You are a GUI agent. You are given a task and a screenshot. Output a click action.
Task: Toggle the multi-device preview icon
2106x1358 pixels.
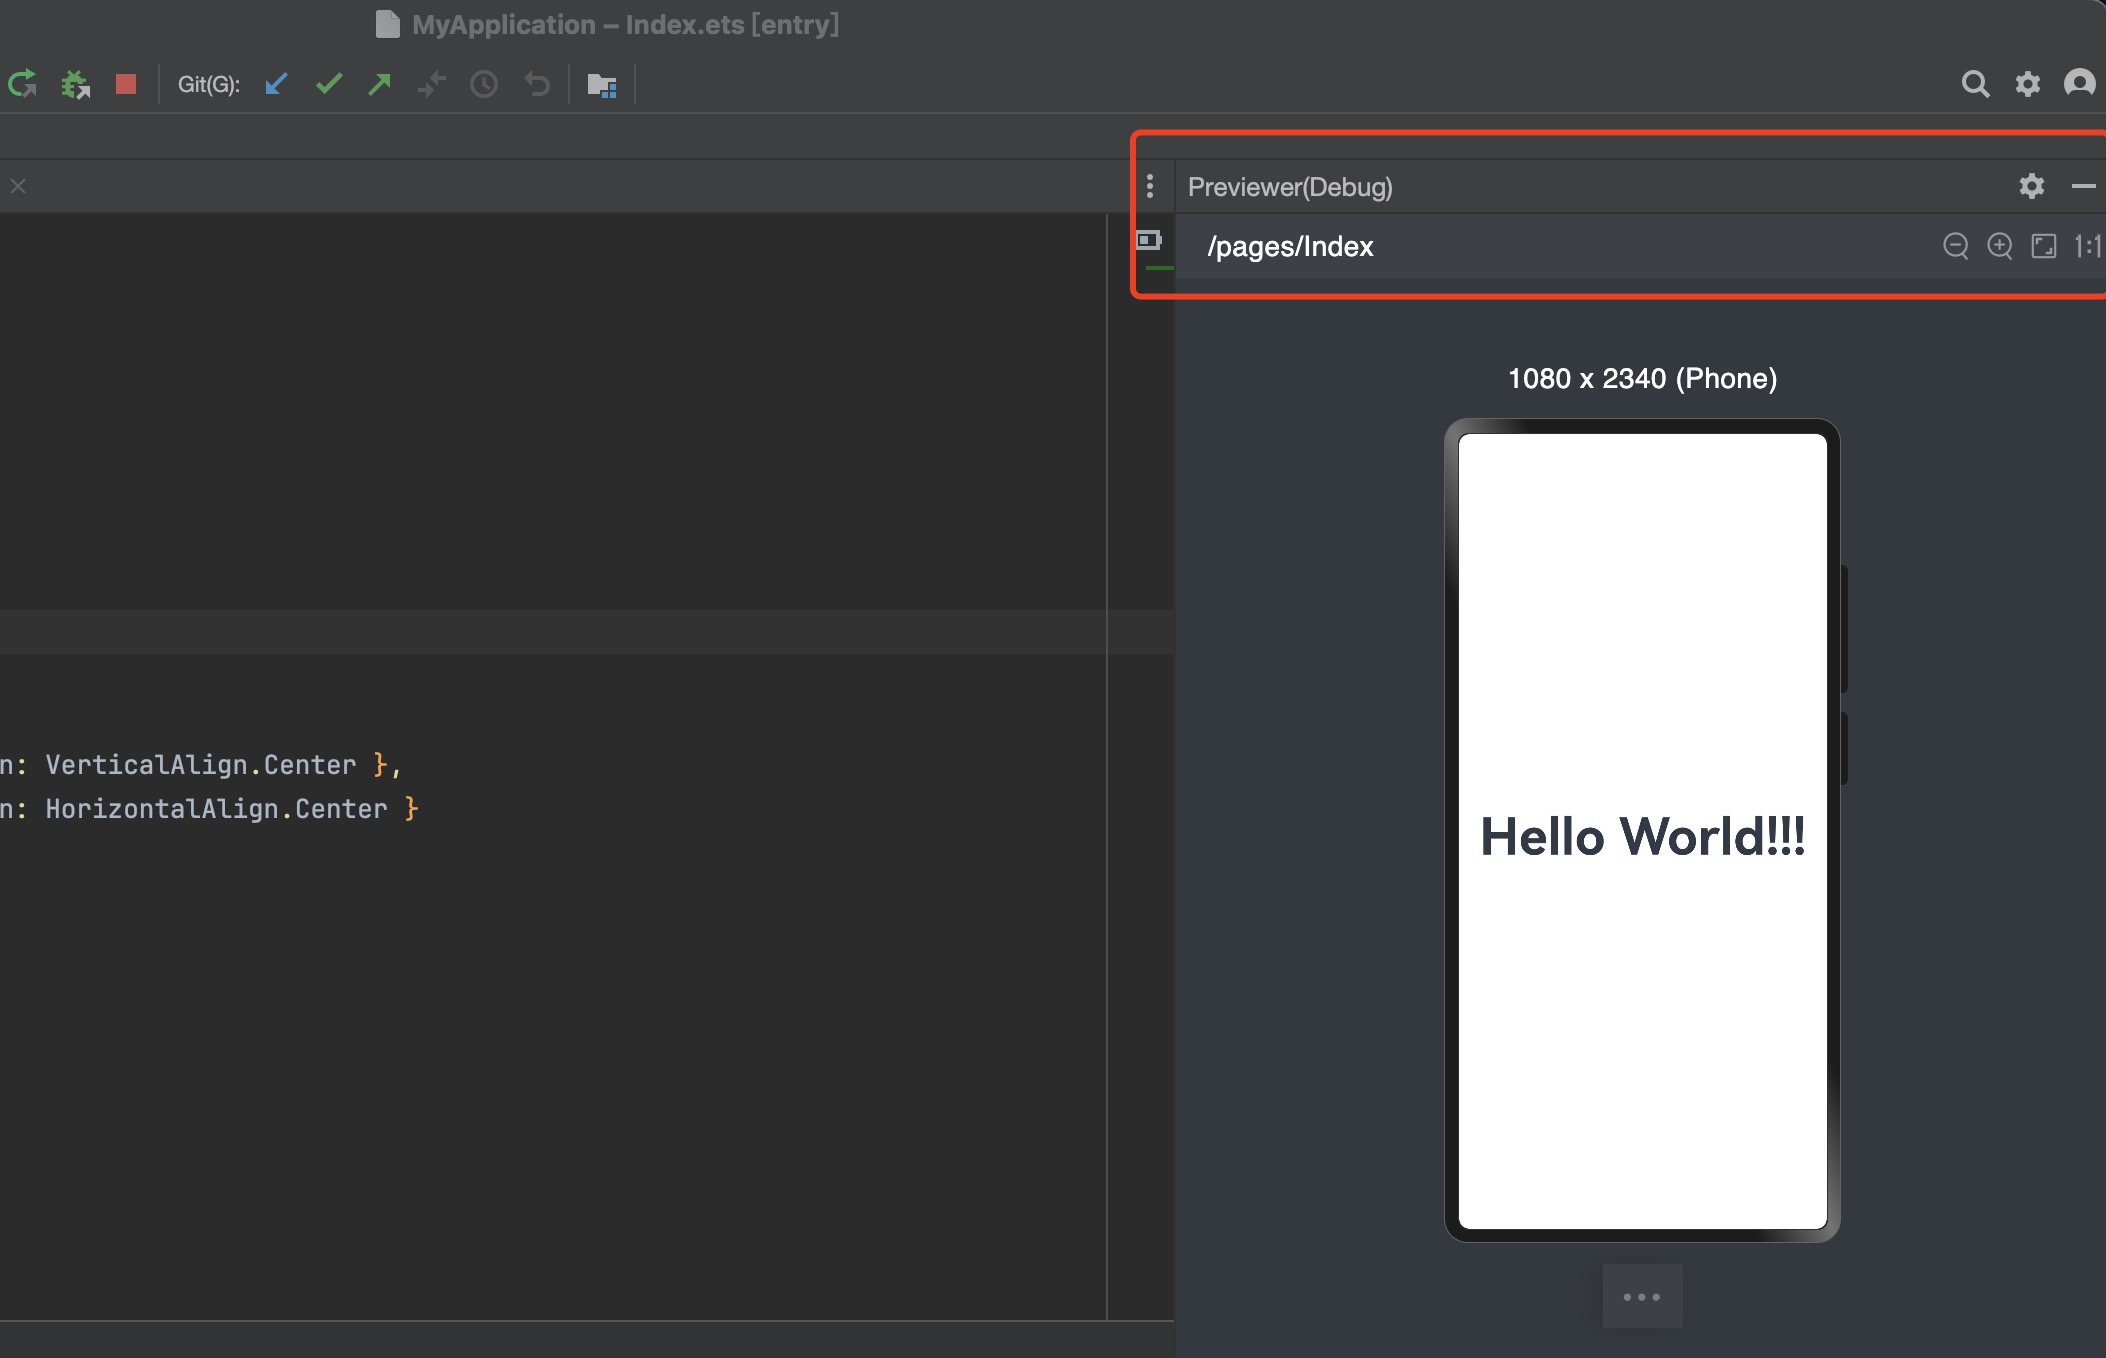point(1149,240)
